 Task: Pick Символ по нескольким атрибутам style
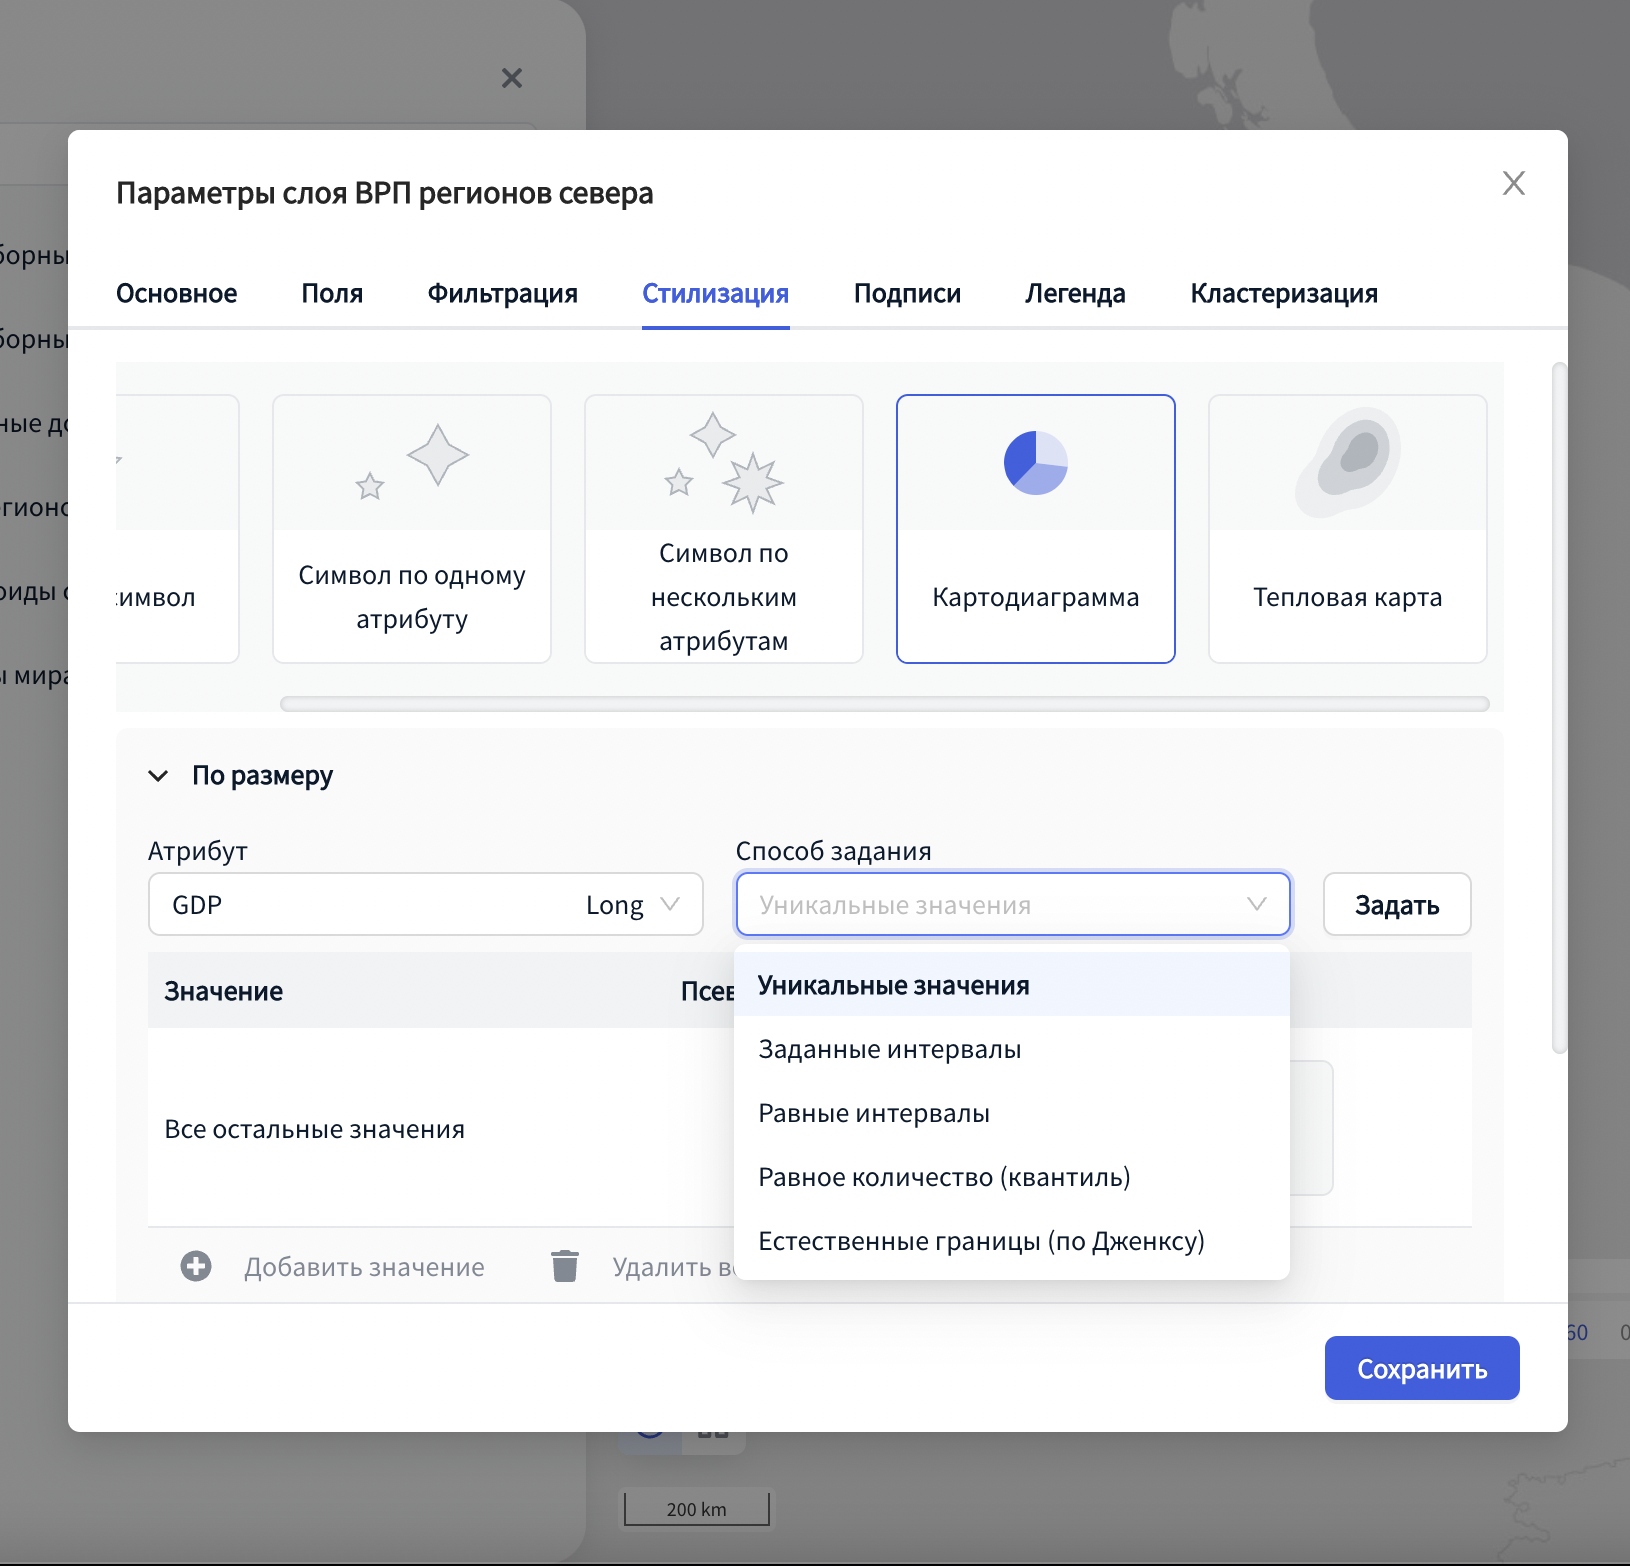(x=723, y=528)
